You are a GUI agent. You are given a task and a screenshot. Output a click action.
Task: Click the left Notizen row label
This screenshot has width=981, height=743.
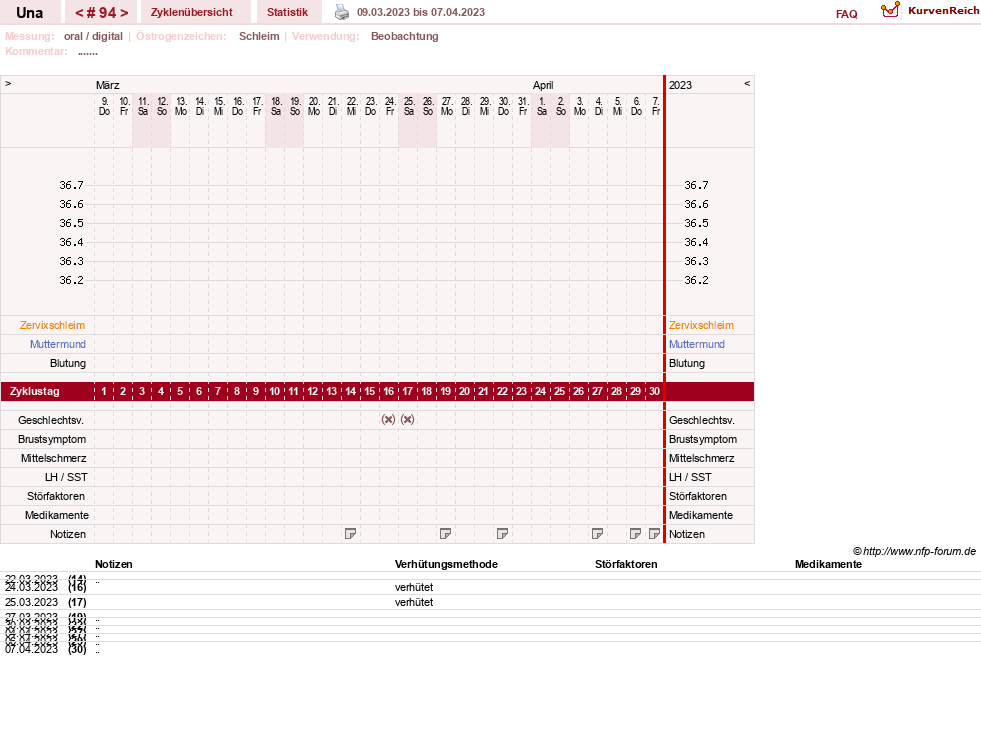coord(68,534)
